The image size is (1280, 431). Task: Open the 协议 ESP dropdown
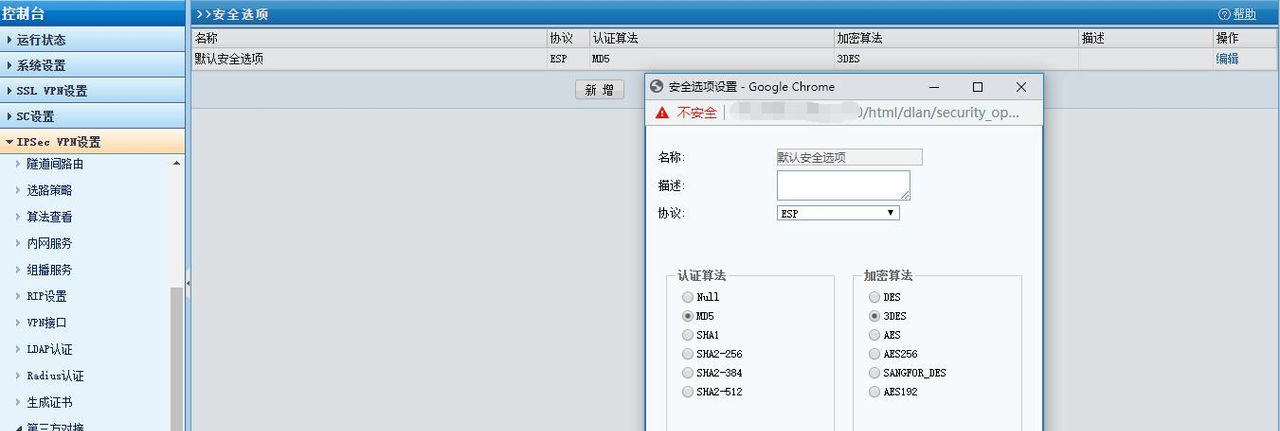tap(838, 213)
